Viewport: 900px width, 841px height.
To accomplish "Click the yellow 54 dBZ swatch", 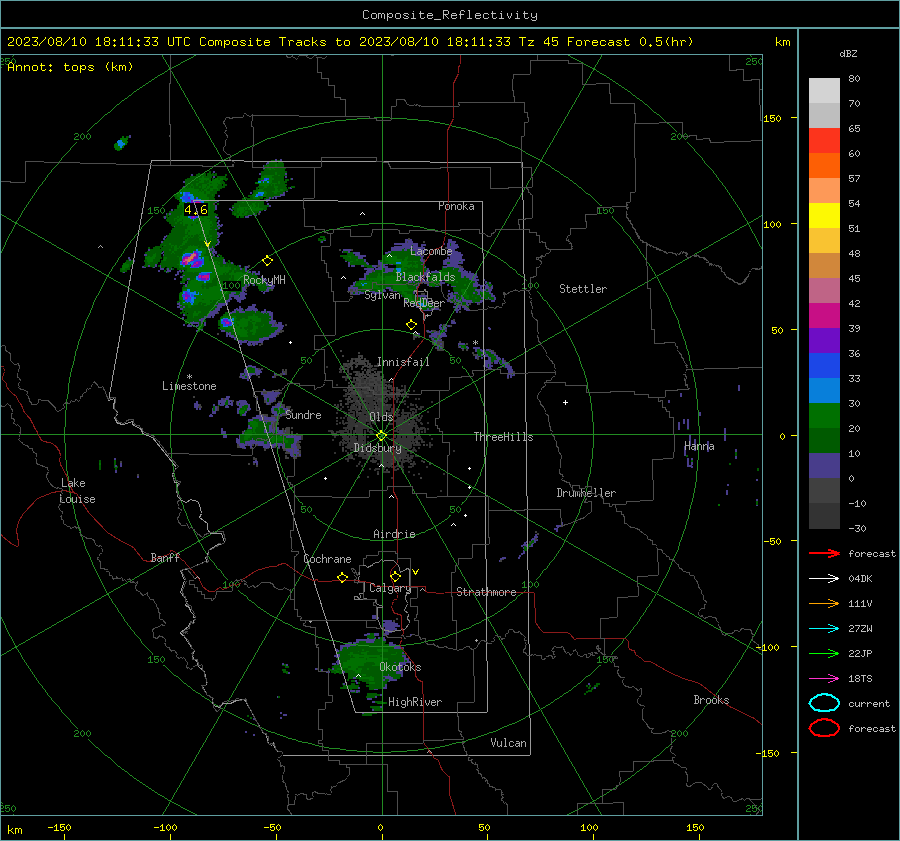I will [824, 216].
